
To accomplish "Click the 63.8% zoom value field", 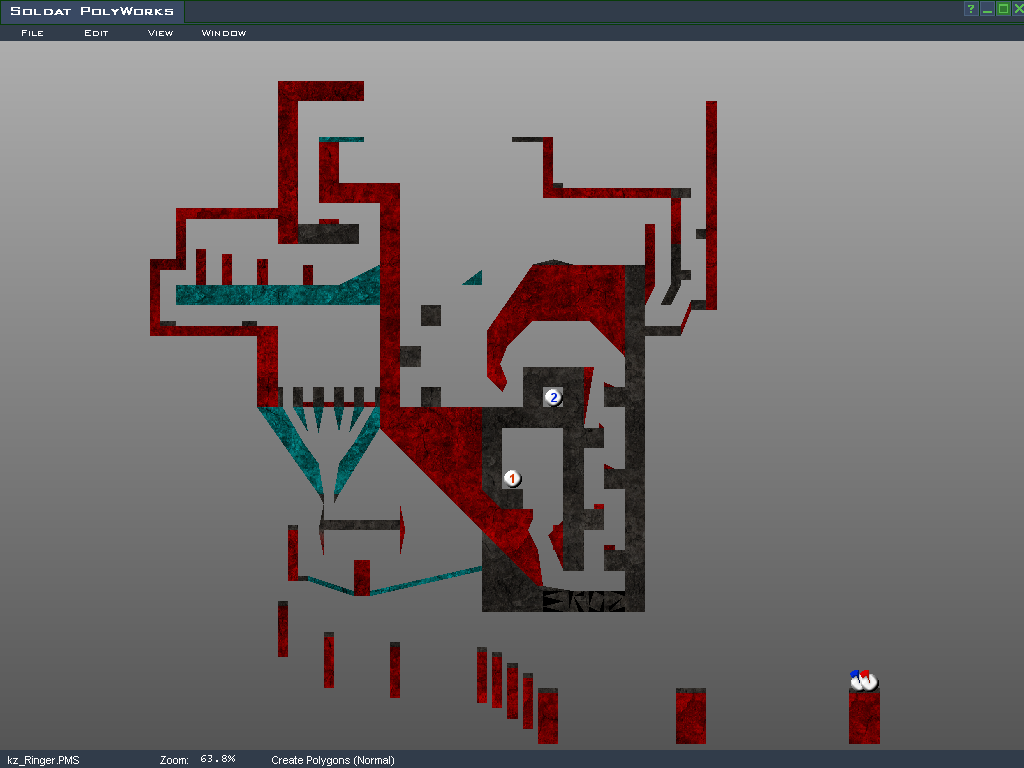I will click(x=217, y=760).
